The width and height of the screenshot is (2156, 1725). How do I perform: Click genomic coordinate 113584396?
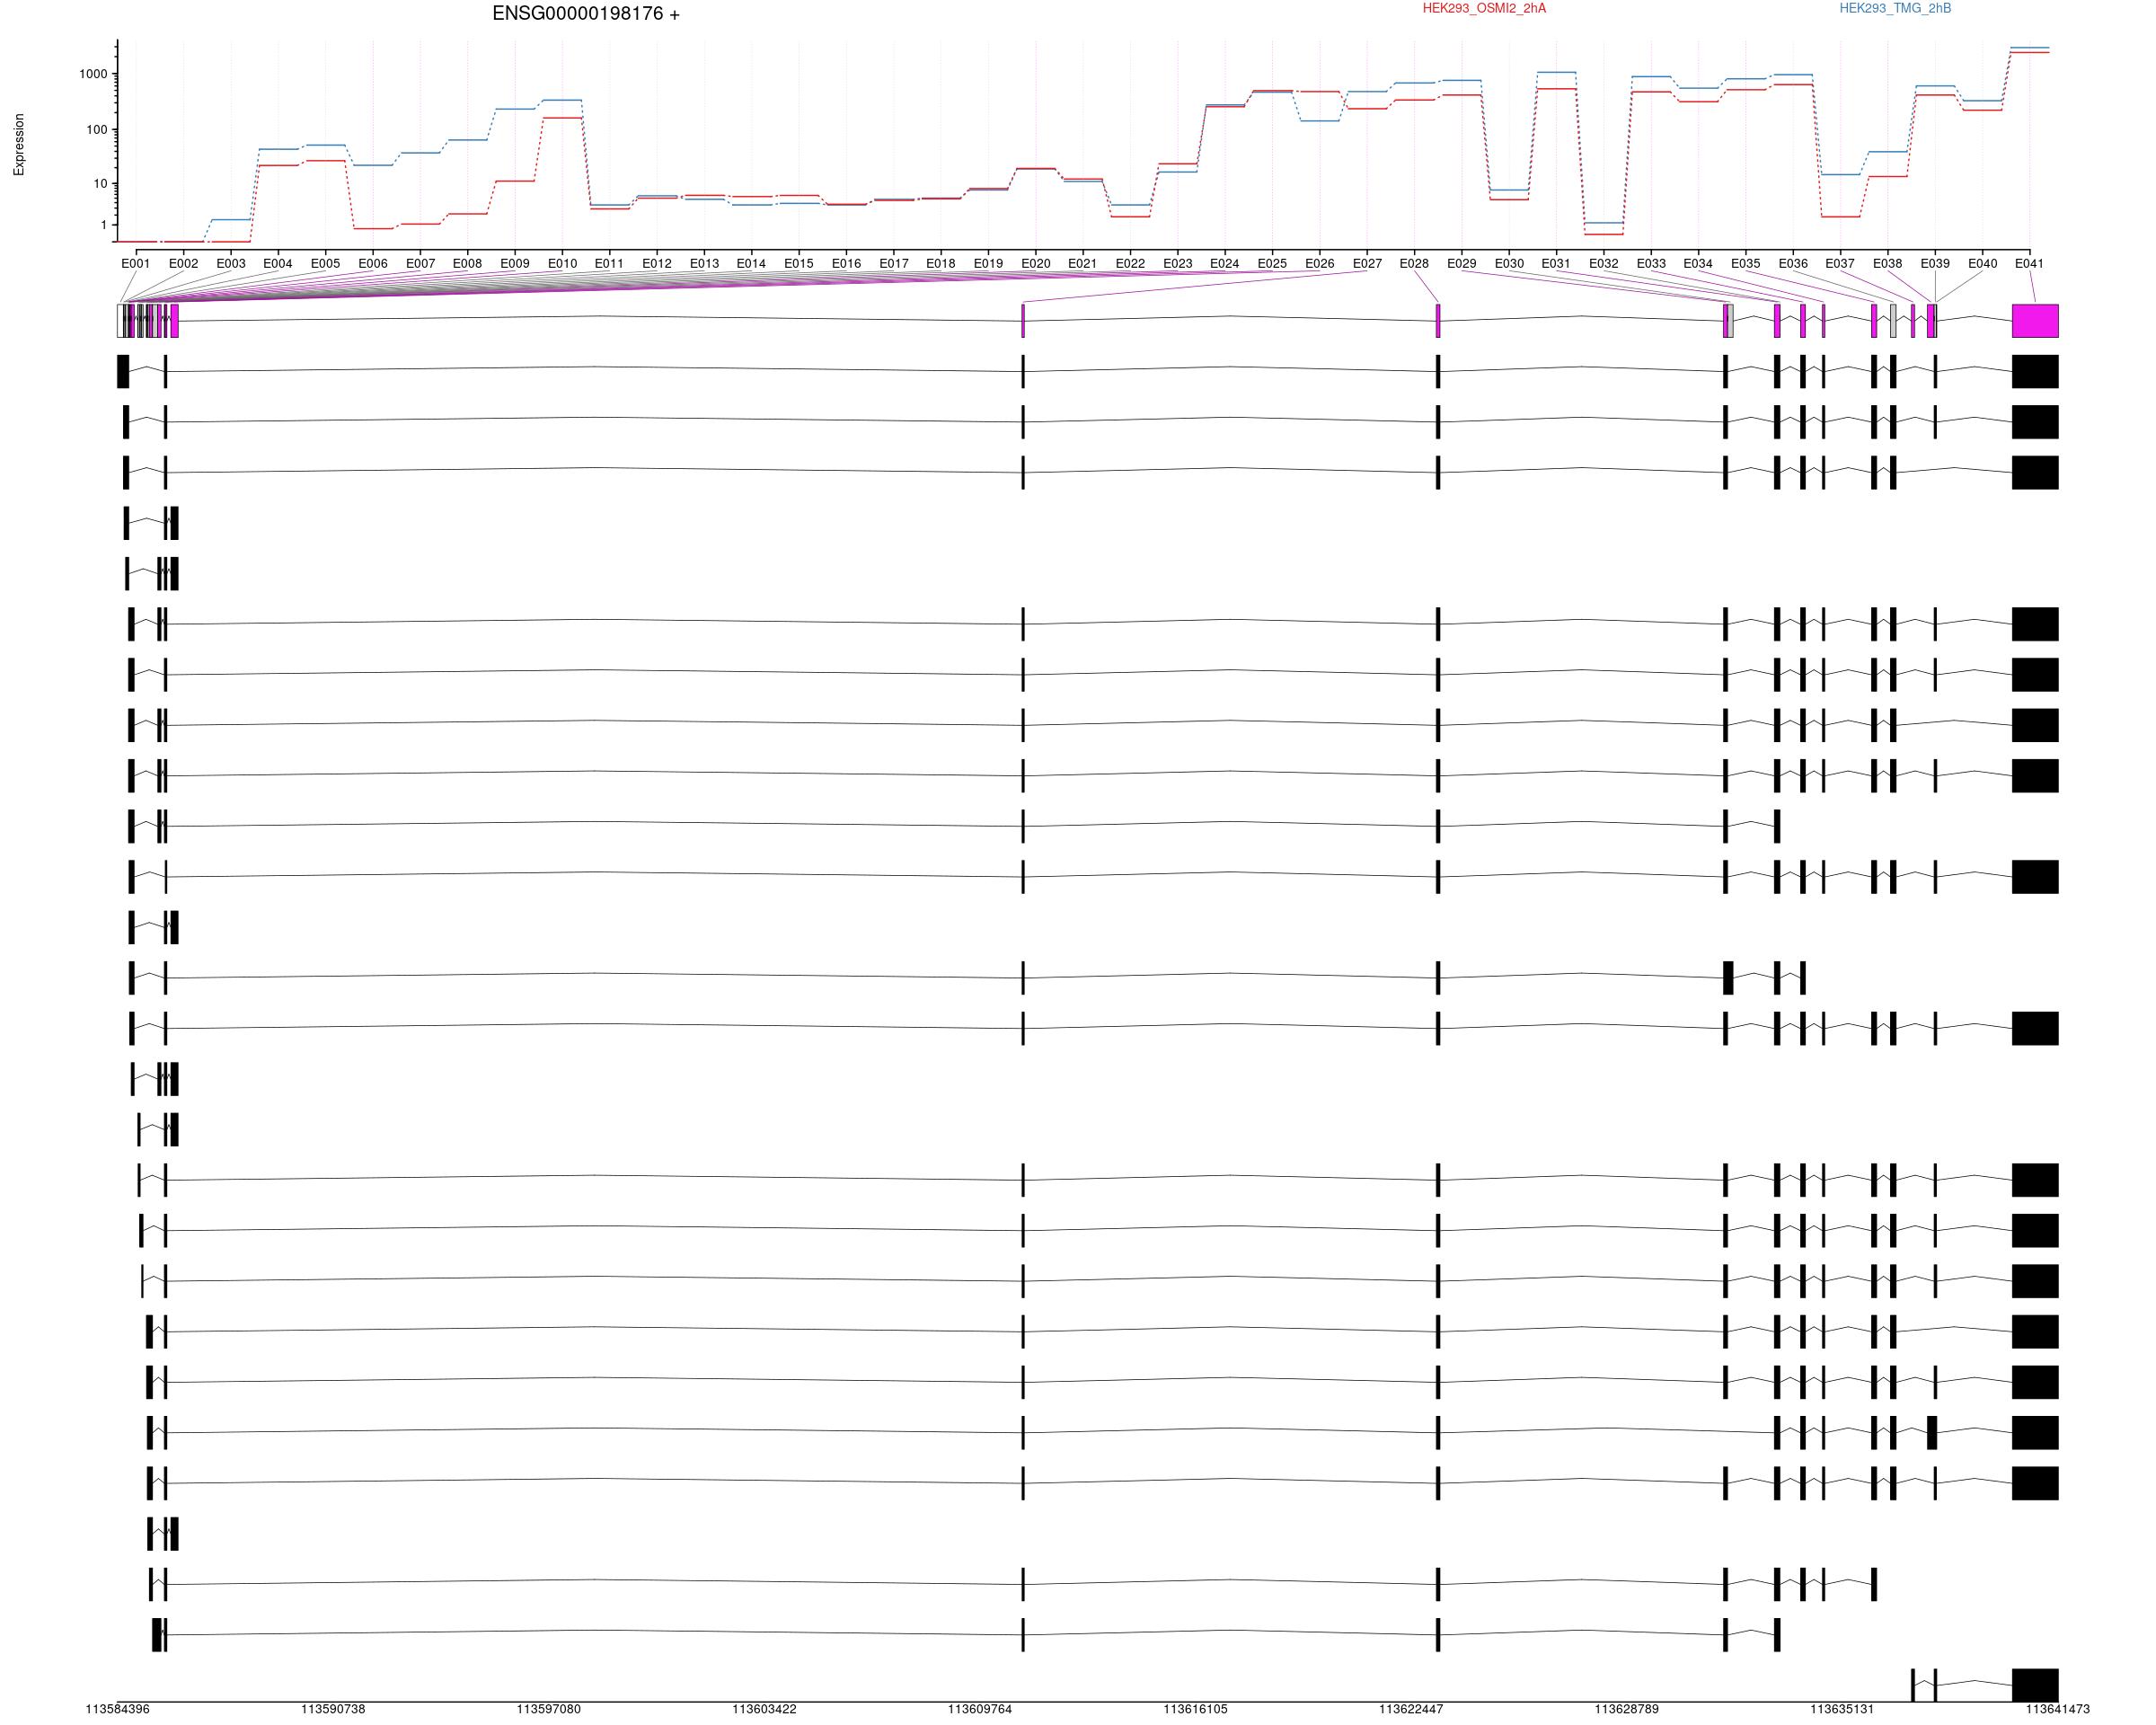(x=118, y=1709)
